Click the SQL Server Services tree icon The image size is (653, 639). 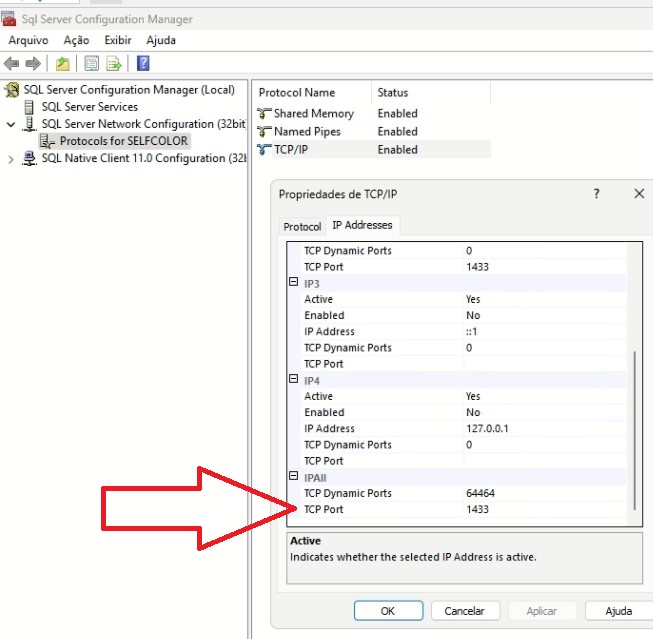(x=29, y=107)
